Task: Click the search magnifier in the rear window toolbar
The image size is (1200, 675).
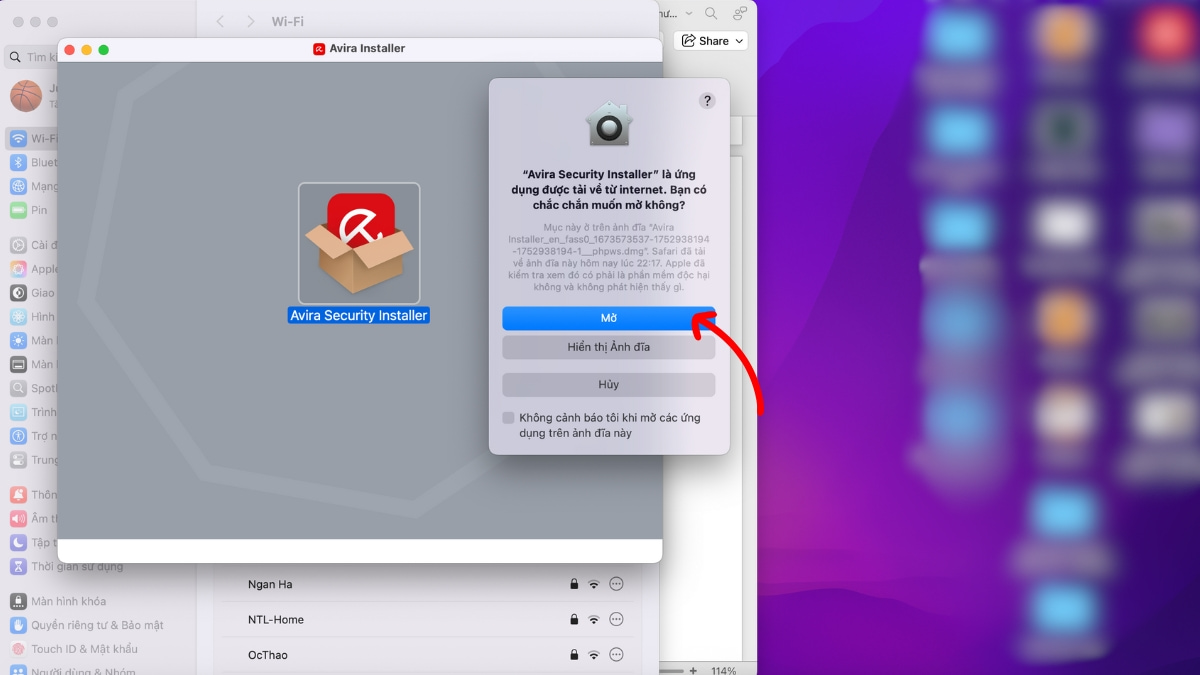Action: click(711, 14)
